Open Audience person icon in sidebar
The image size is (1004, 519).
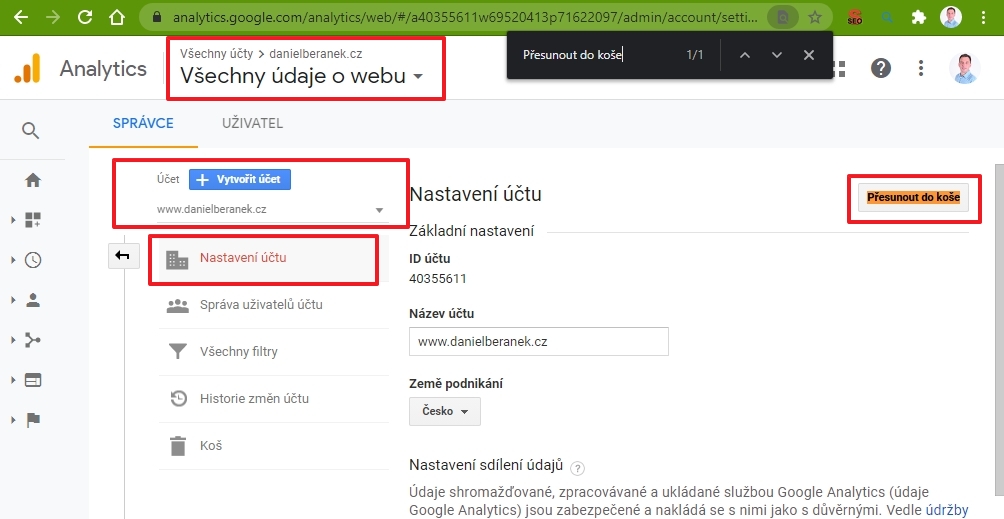tap(33, 300)
